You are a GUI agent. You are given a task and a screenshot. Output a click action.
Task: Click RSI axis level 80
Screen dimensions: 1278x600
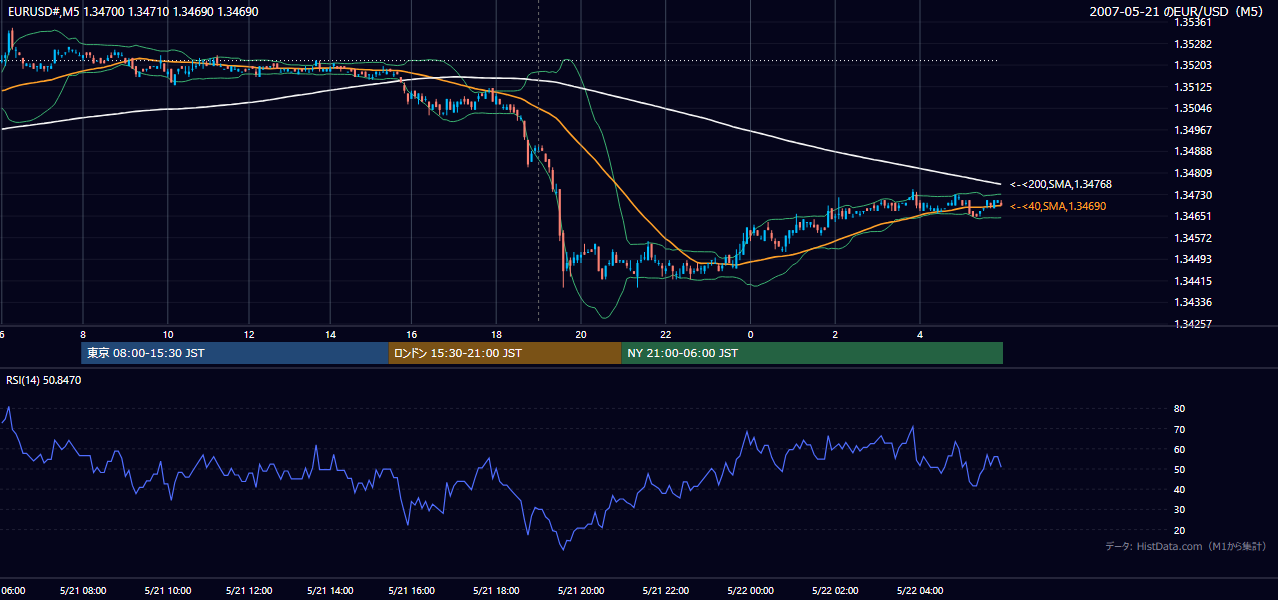[1179, 409]
